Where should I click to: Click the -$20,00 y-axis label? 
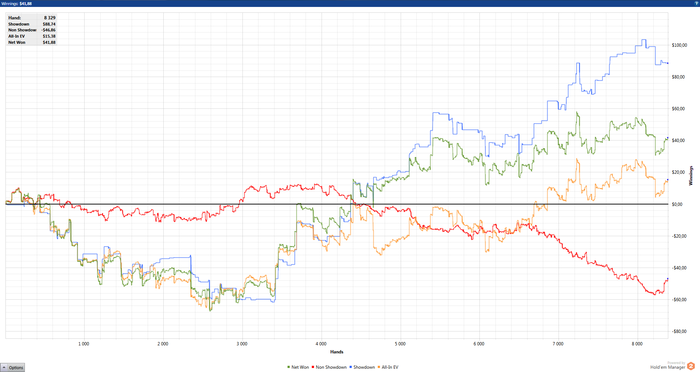coord(679,236)
